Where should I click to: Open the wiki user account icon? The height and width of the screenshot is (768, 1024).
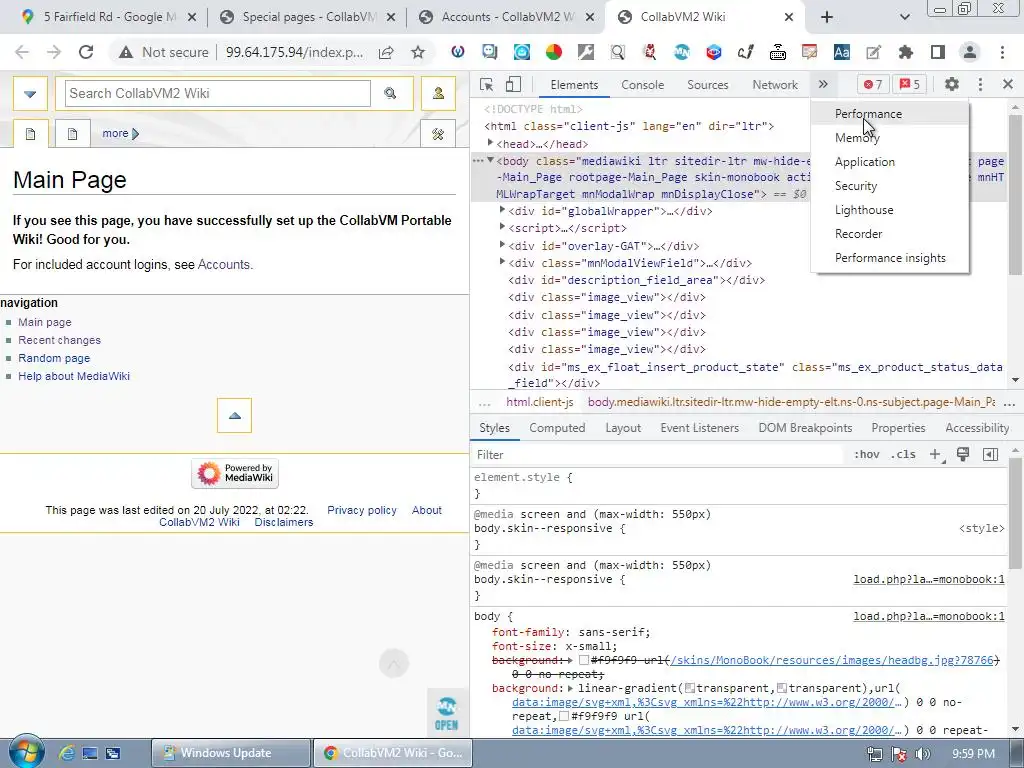[438, 93]
